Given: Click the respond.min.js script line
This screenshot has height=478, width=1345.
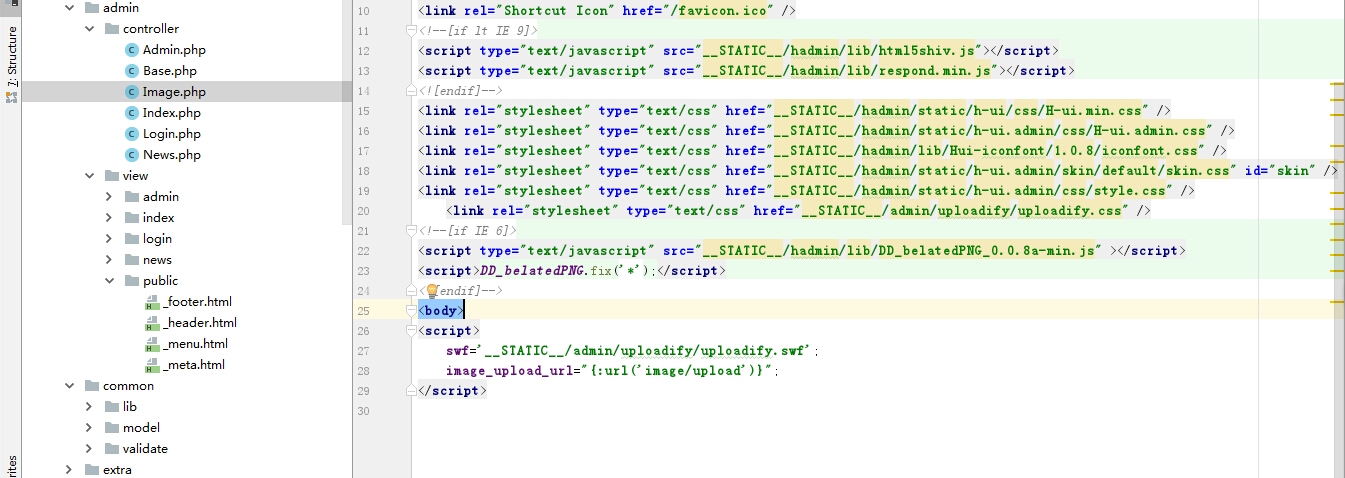Looking at the screenshot, I should tap(746, 71).
